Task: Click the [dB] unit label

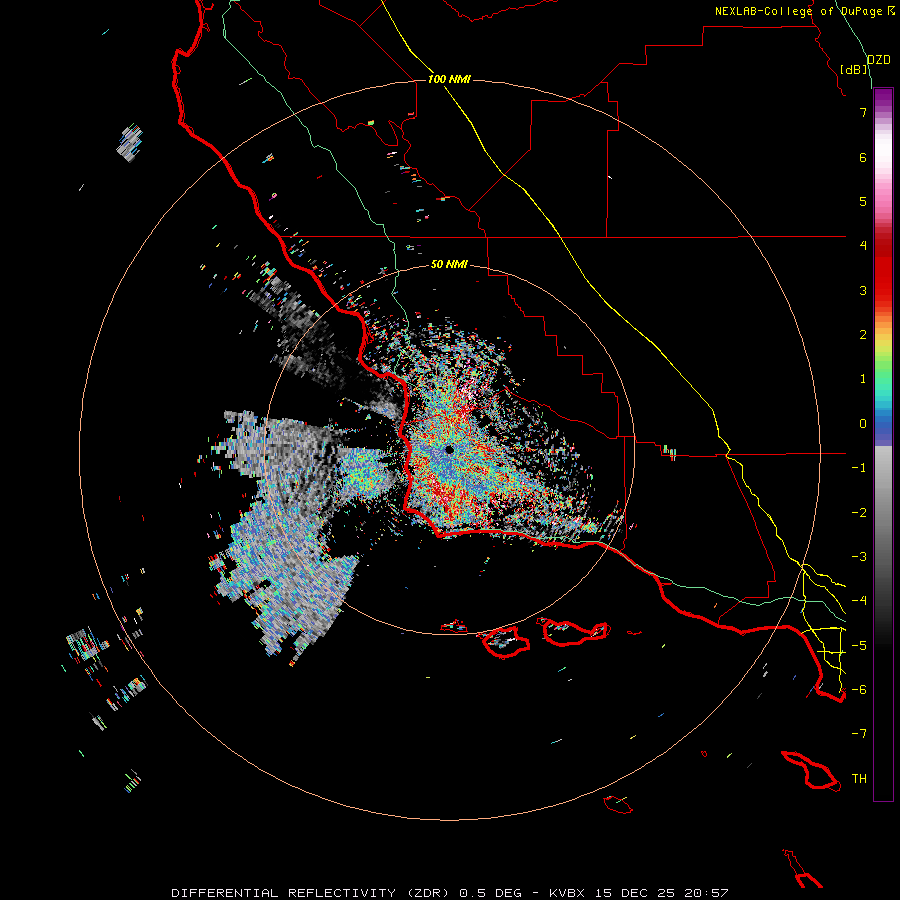Action: tap(854, 69)
